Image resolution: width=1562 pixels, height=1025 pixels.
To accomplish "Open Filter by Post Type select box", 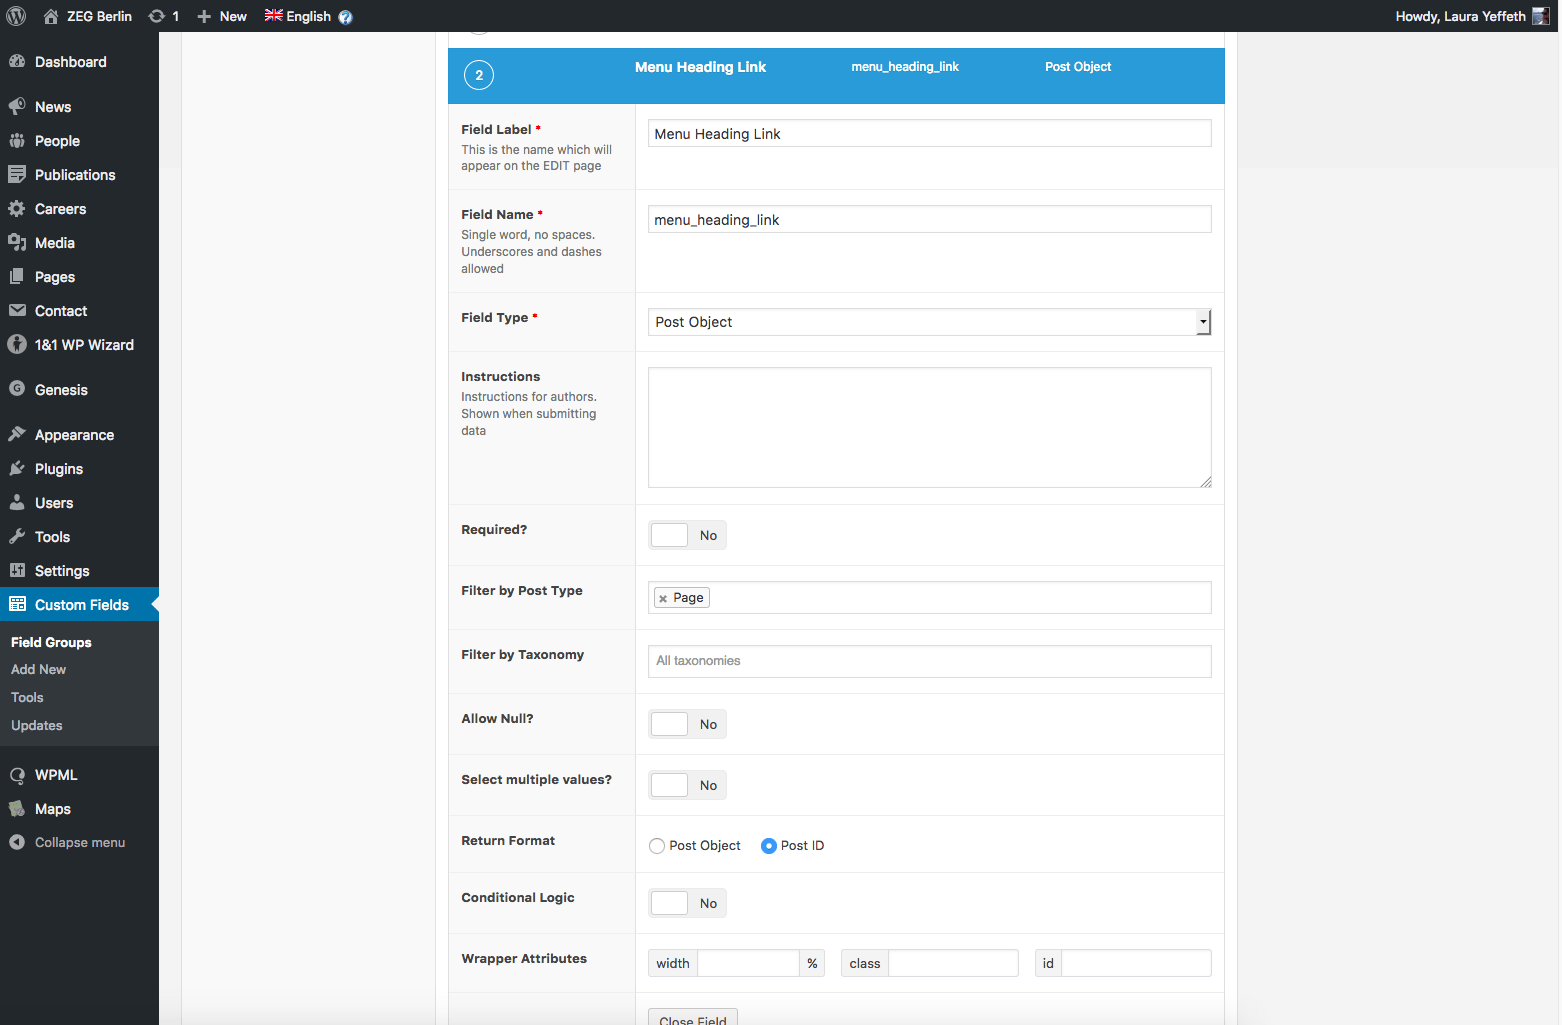I will pyautogui.click(x=929, y=597).
